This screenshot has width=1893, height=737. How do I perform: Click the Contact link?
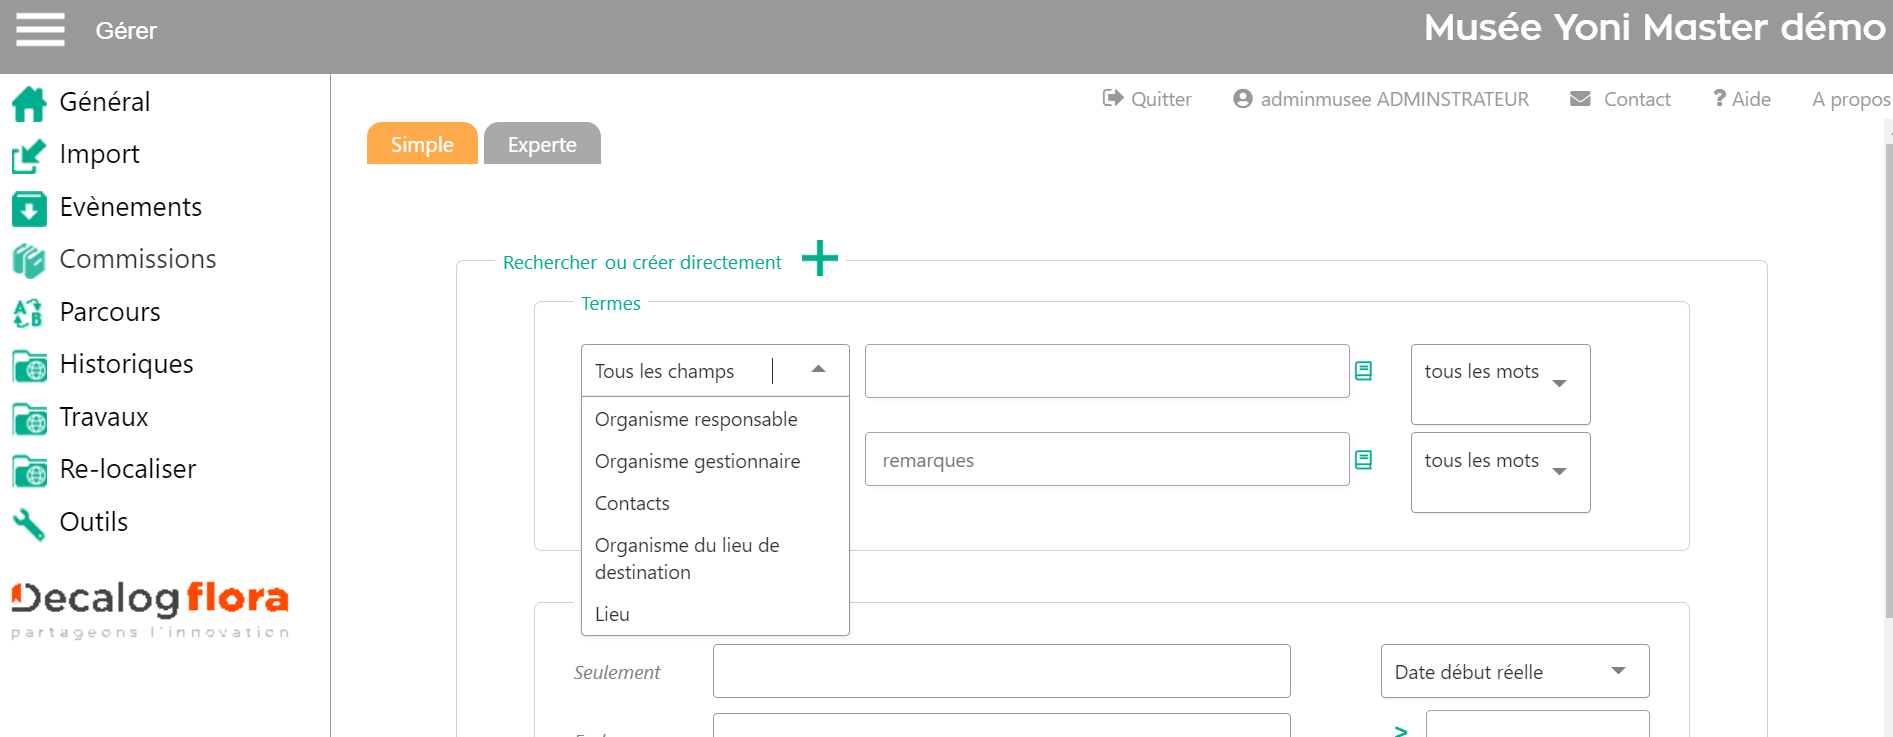pyautogui.click(x=1637, y=99)
